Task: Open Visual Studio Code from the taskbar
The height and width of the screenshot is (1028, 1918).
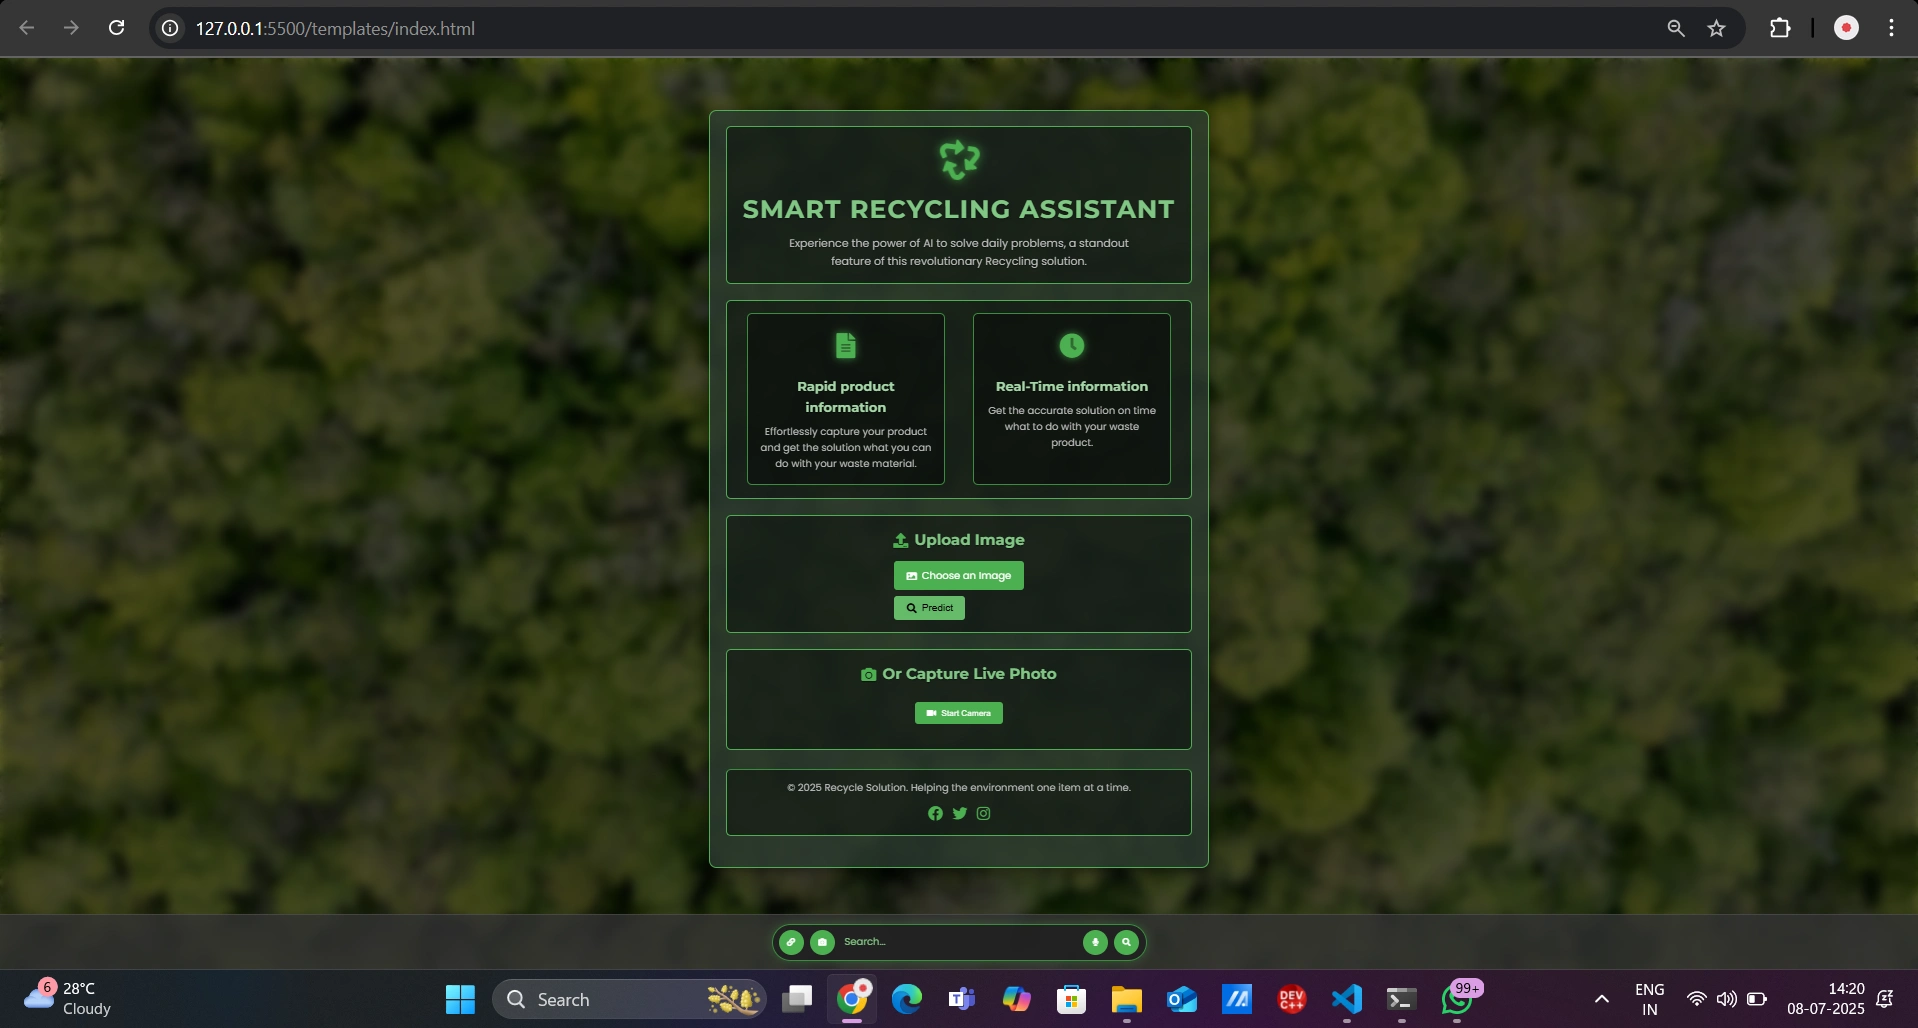Action: (x=1347, y=999)
